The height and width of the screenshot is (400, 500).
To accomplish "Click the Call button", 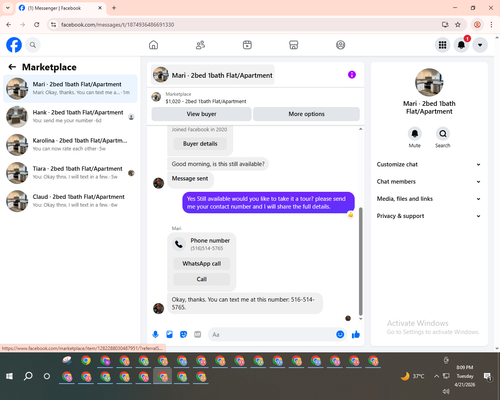I will pyautogui.click(x=202, y=279).
